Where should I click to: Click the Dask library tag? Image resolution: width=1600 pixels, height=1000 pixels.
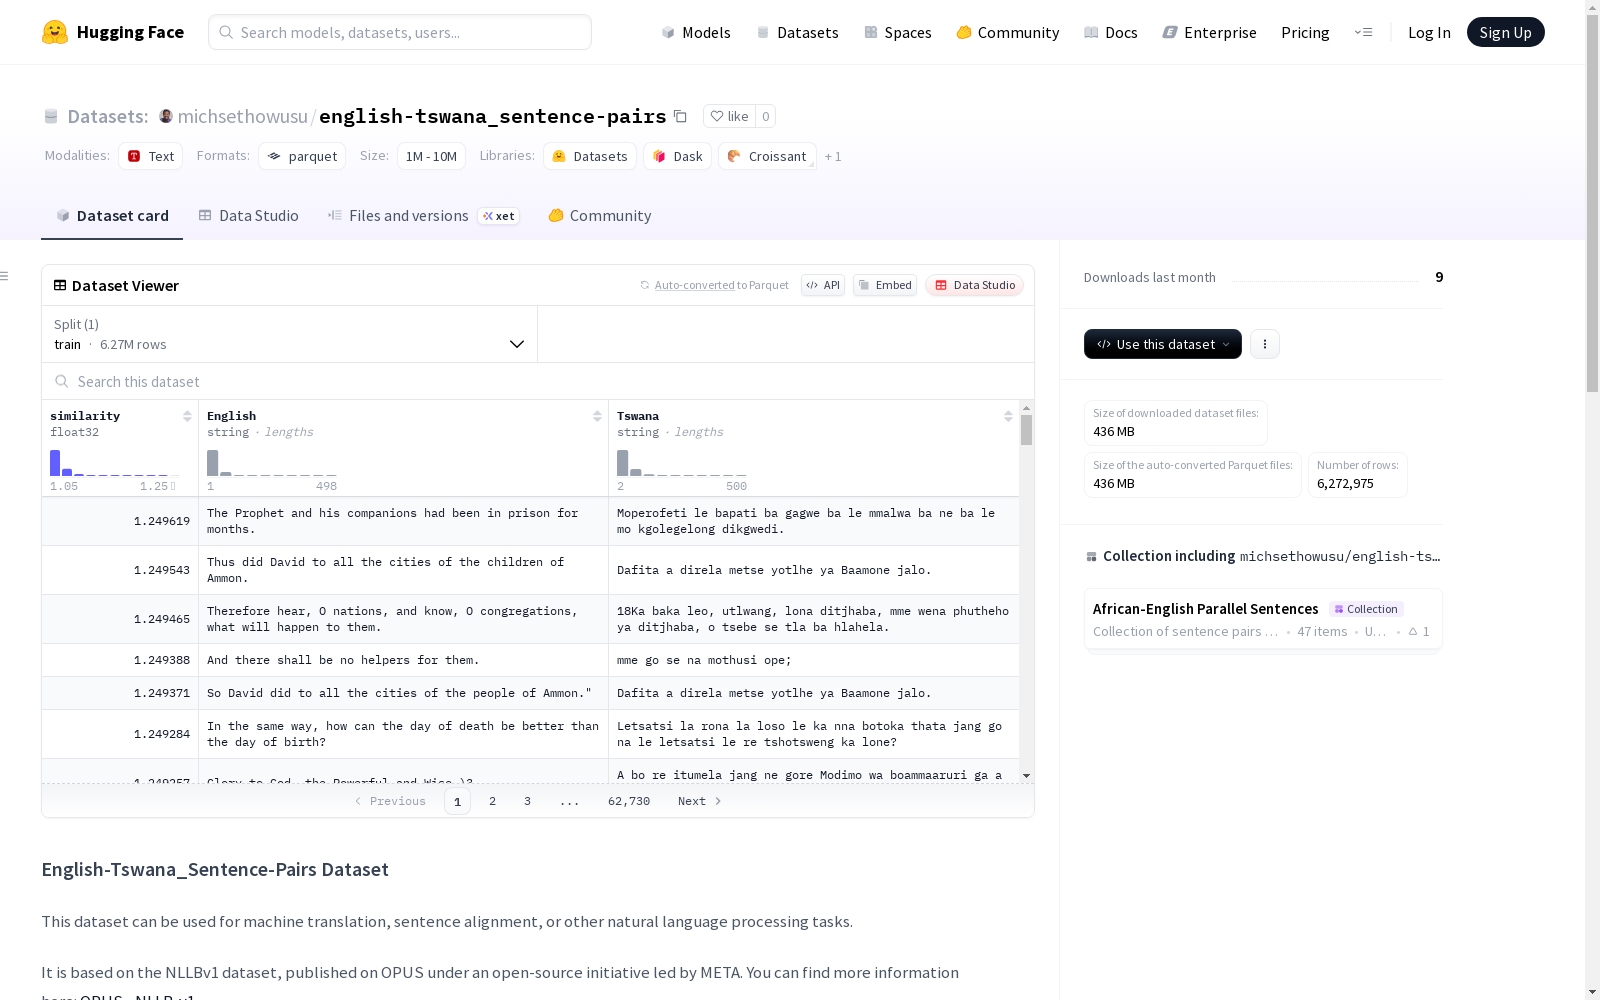(678, 156)
